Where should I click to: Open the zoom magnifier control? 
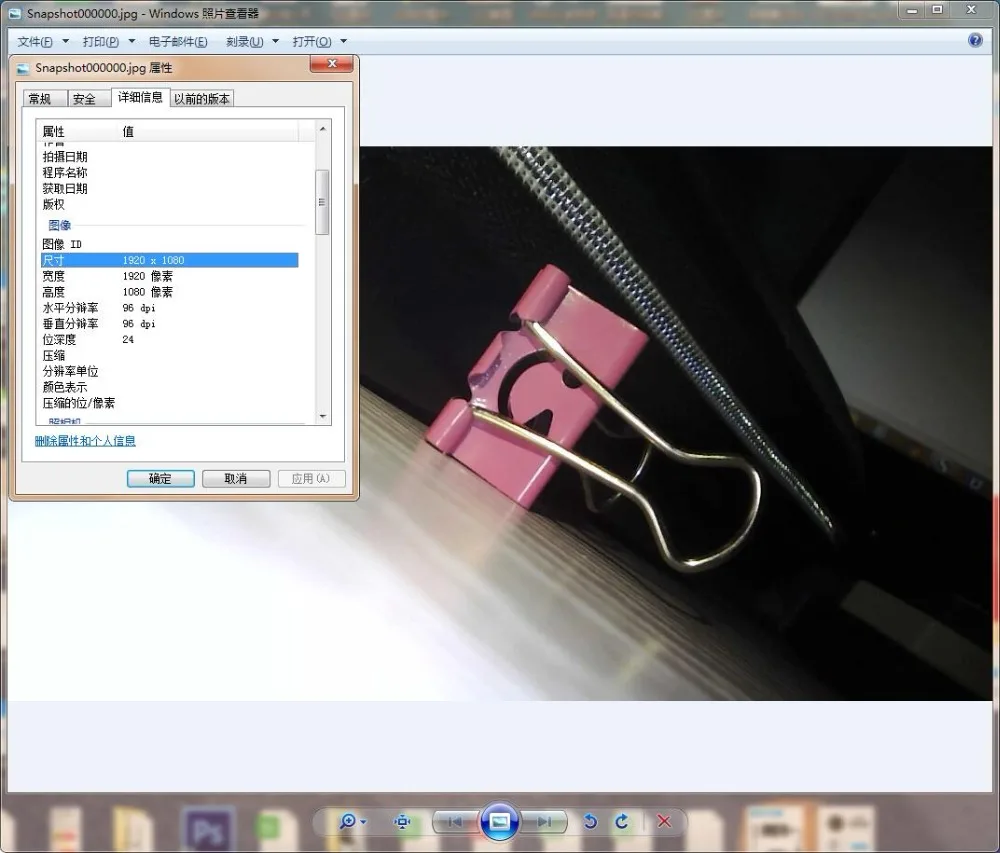coord(348,821)
